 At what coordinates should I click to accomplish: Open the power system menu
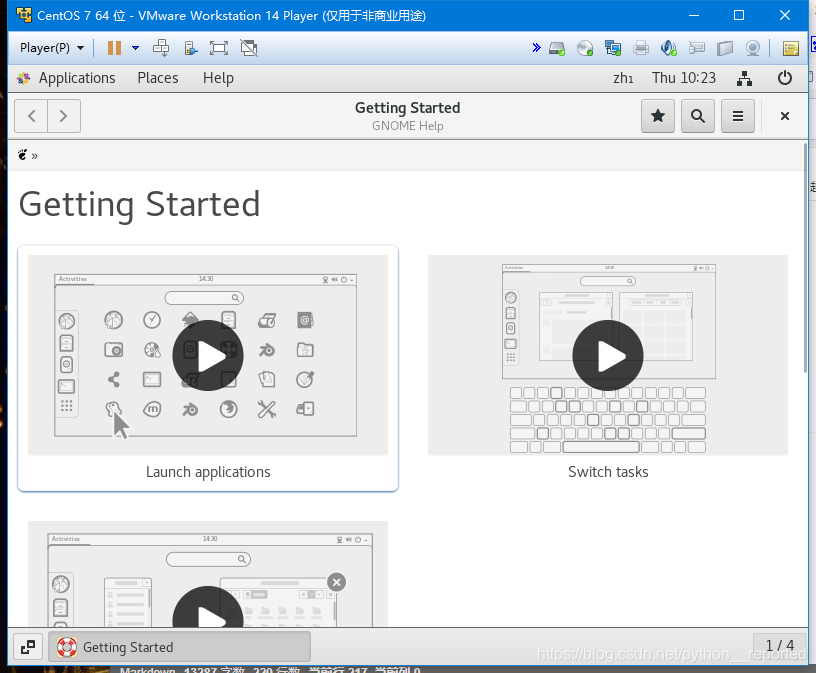click(785, 78)
